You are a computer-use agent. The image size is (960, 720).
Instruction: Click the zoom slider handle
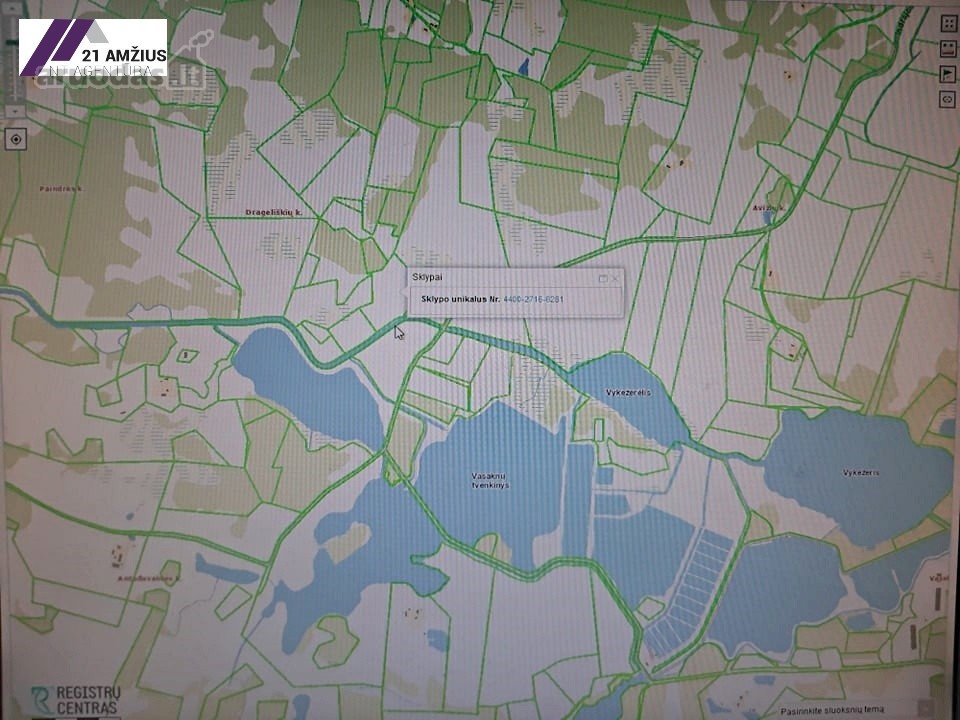pyautogui.click(x=12, y=42)
